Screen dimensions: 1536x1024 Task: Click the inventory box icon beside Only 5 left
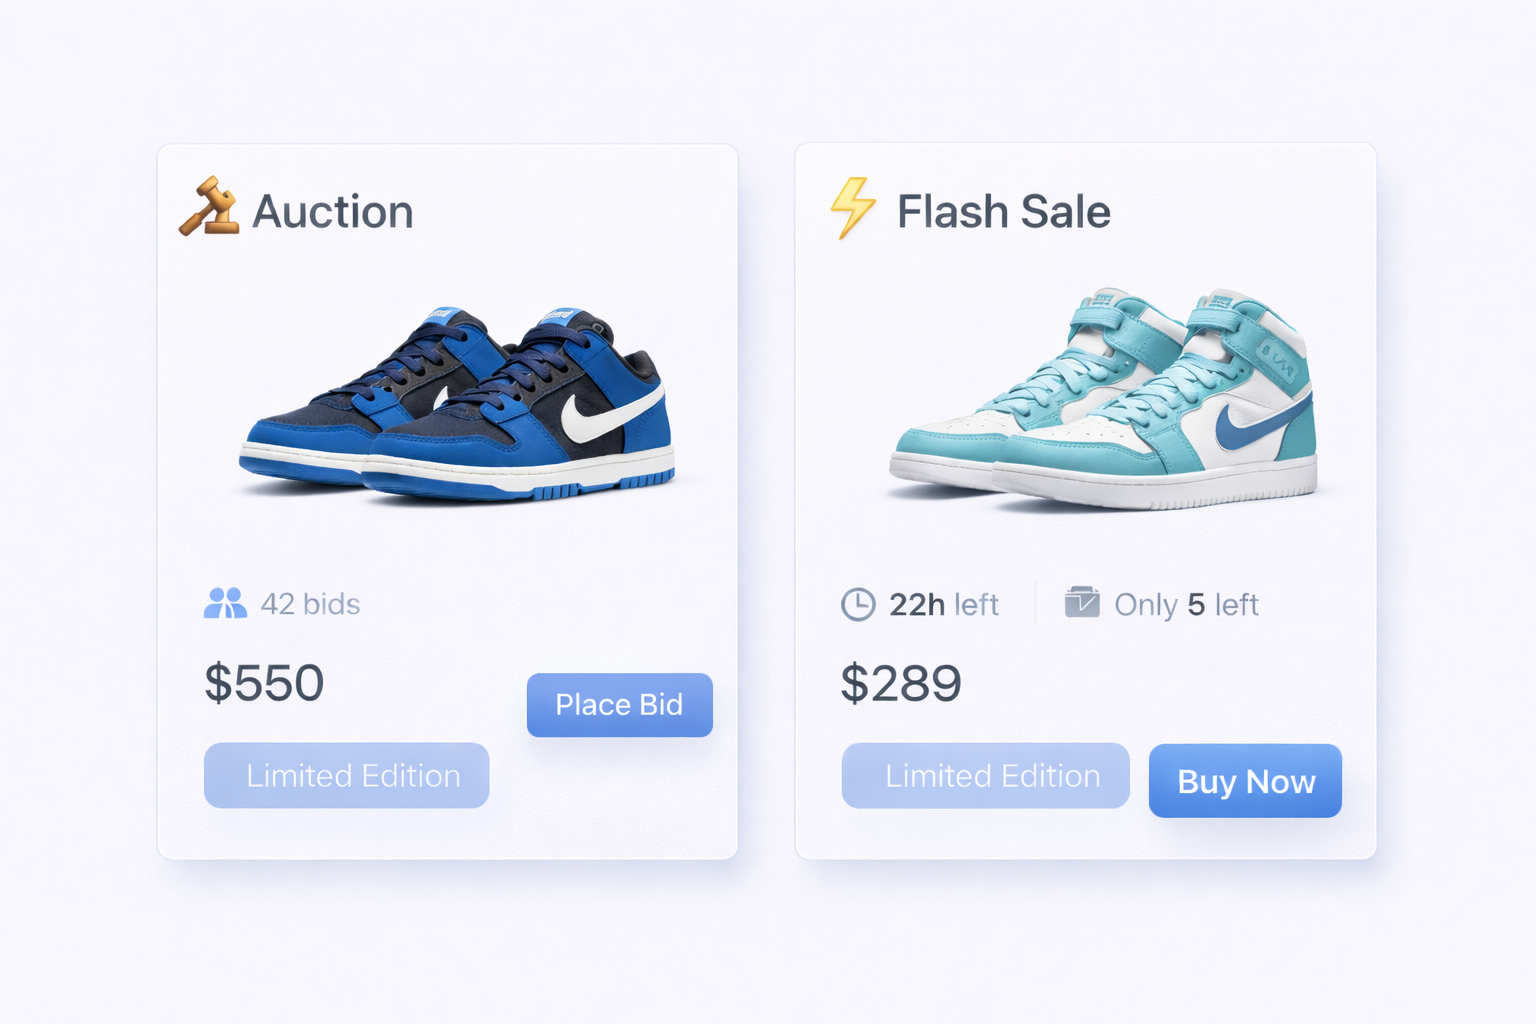click(x=1083, y=603)
